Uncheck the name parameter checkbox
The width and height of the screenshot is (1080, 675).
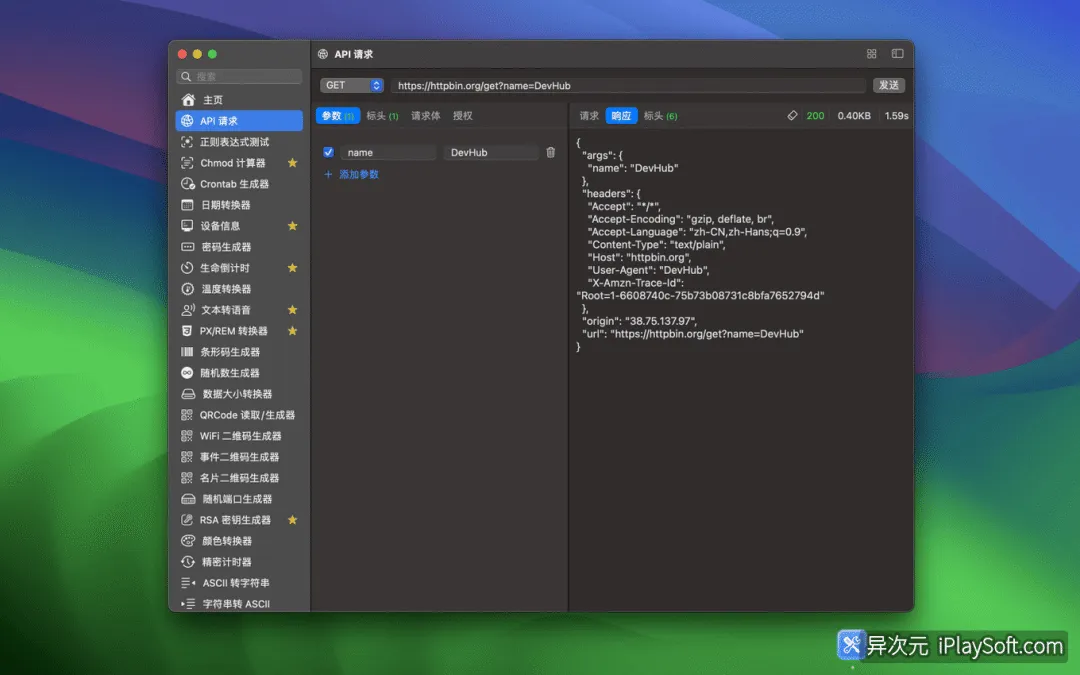point(329,152)
